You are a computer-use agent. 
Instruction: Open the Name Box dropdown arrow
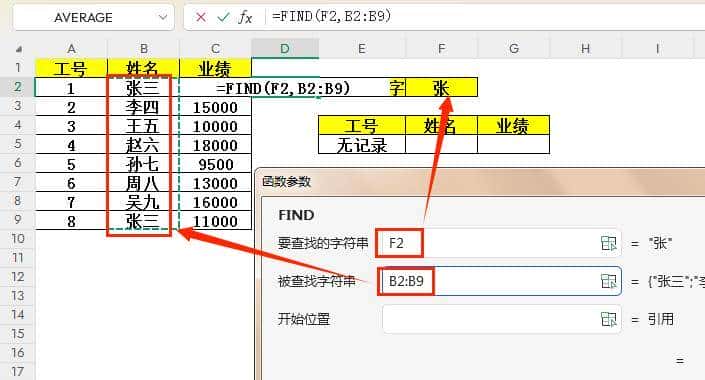[163, 18]
